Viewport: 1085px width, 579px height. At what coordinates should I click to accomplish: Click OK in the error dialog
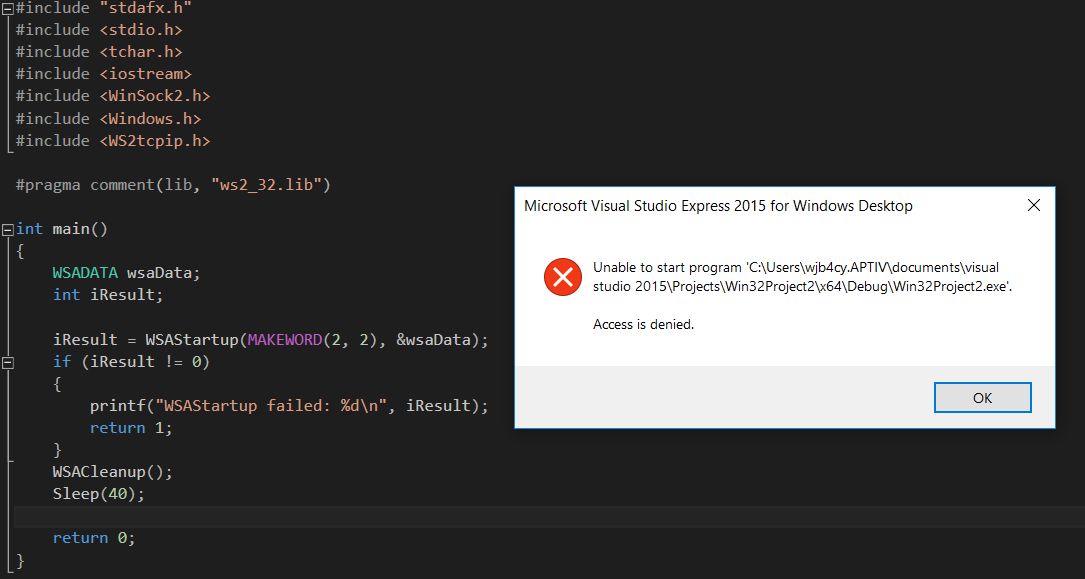point(982,398)
